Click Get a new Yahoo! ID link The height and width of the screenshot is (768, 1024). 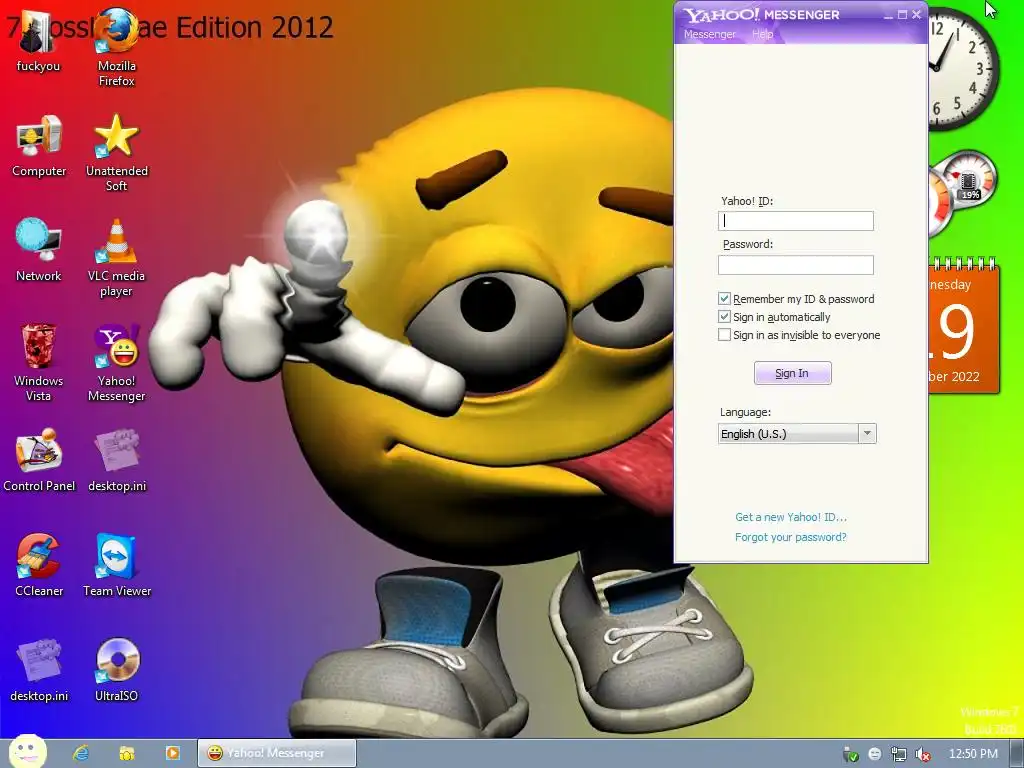pos(791,517)
